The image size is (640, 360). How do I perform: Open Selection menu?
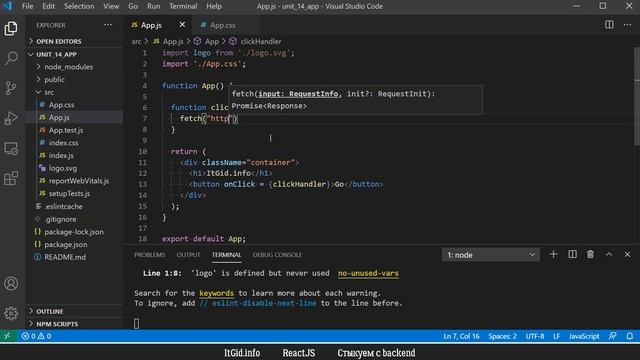[x=79, y=6]
